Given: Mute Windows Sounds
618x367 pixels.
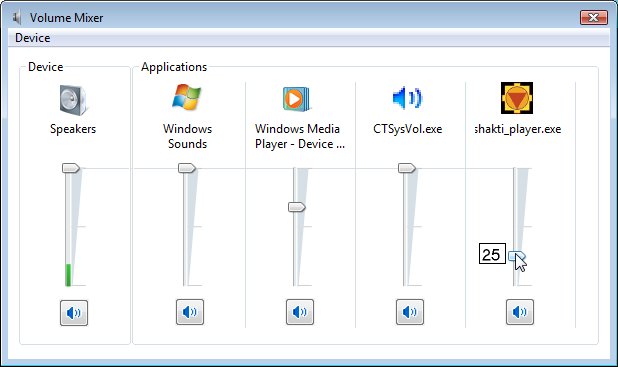Looking at the screenshot, I should (190, 312).
